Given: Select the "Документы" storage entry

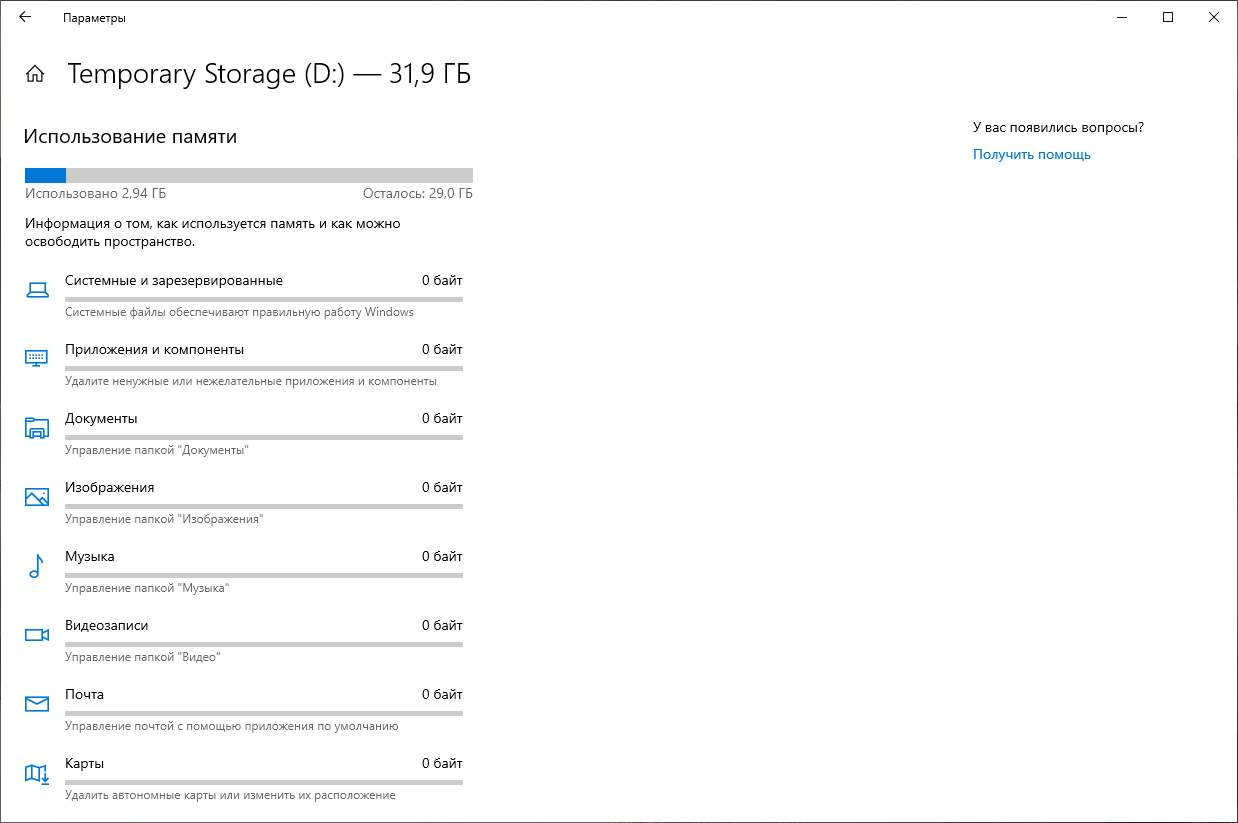Looking at the screenshot, I should click(102, 419).
